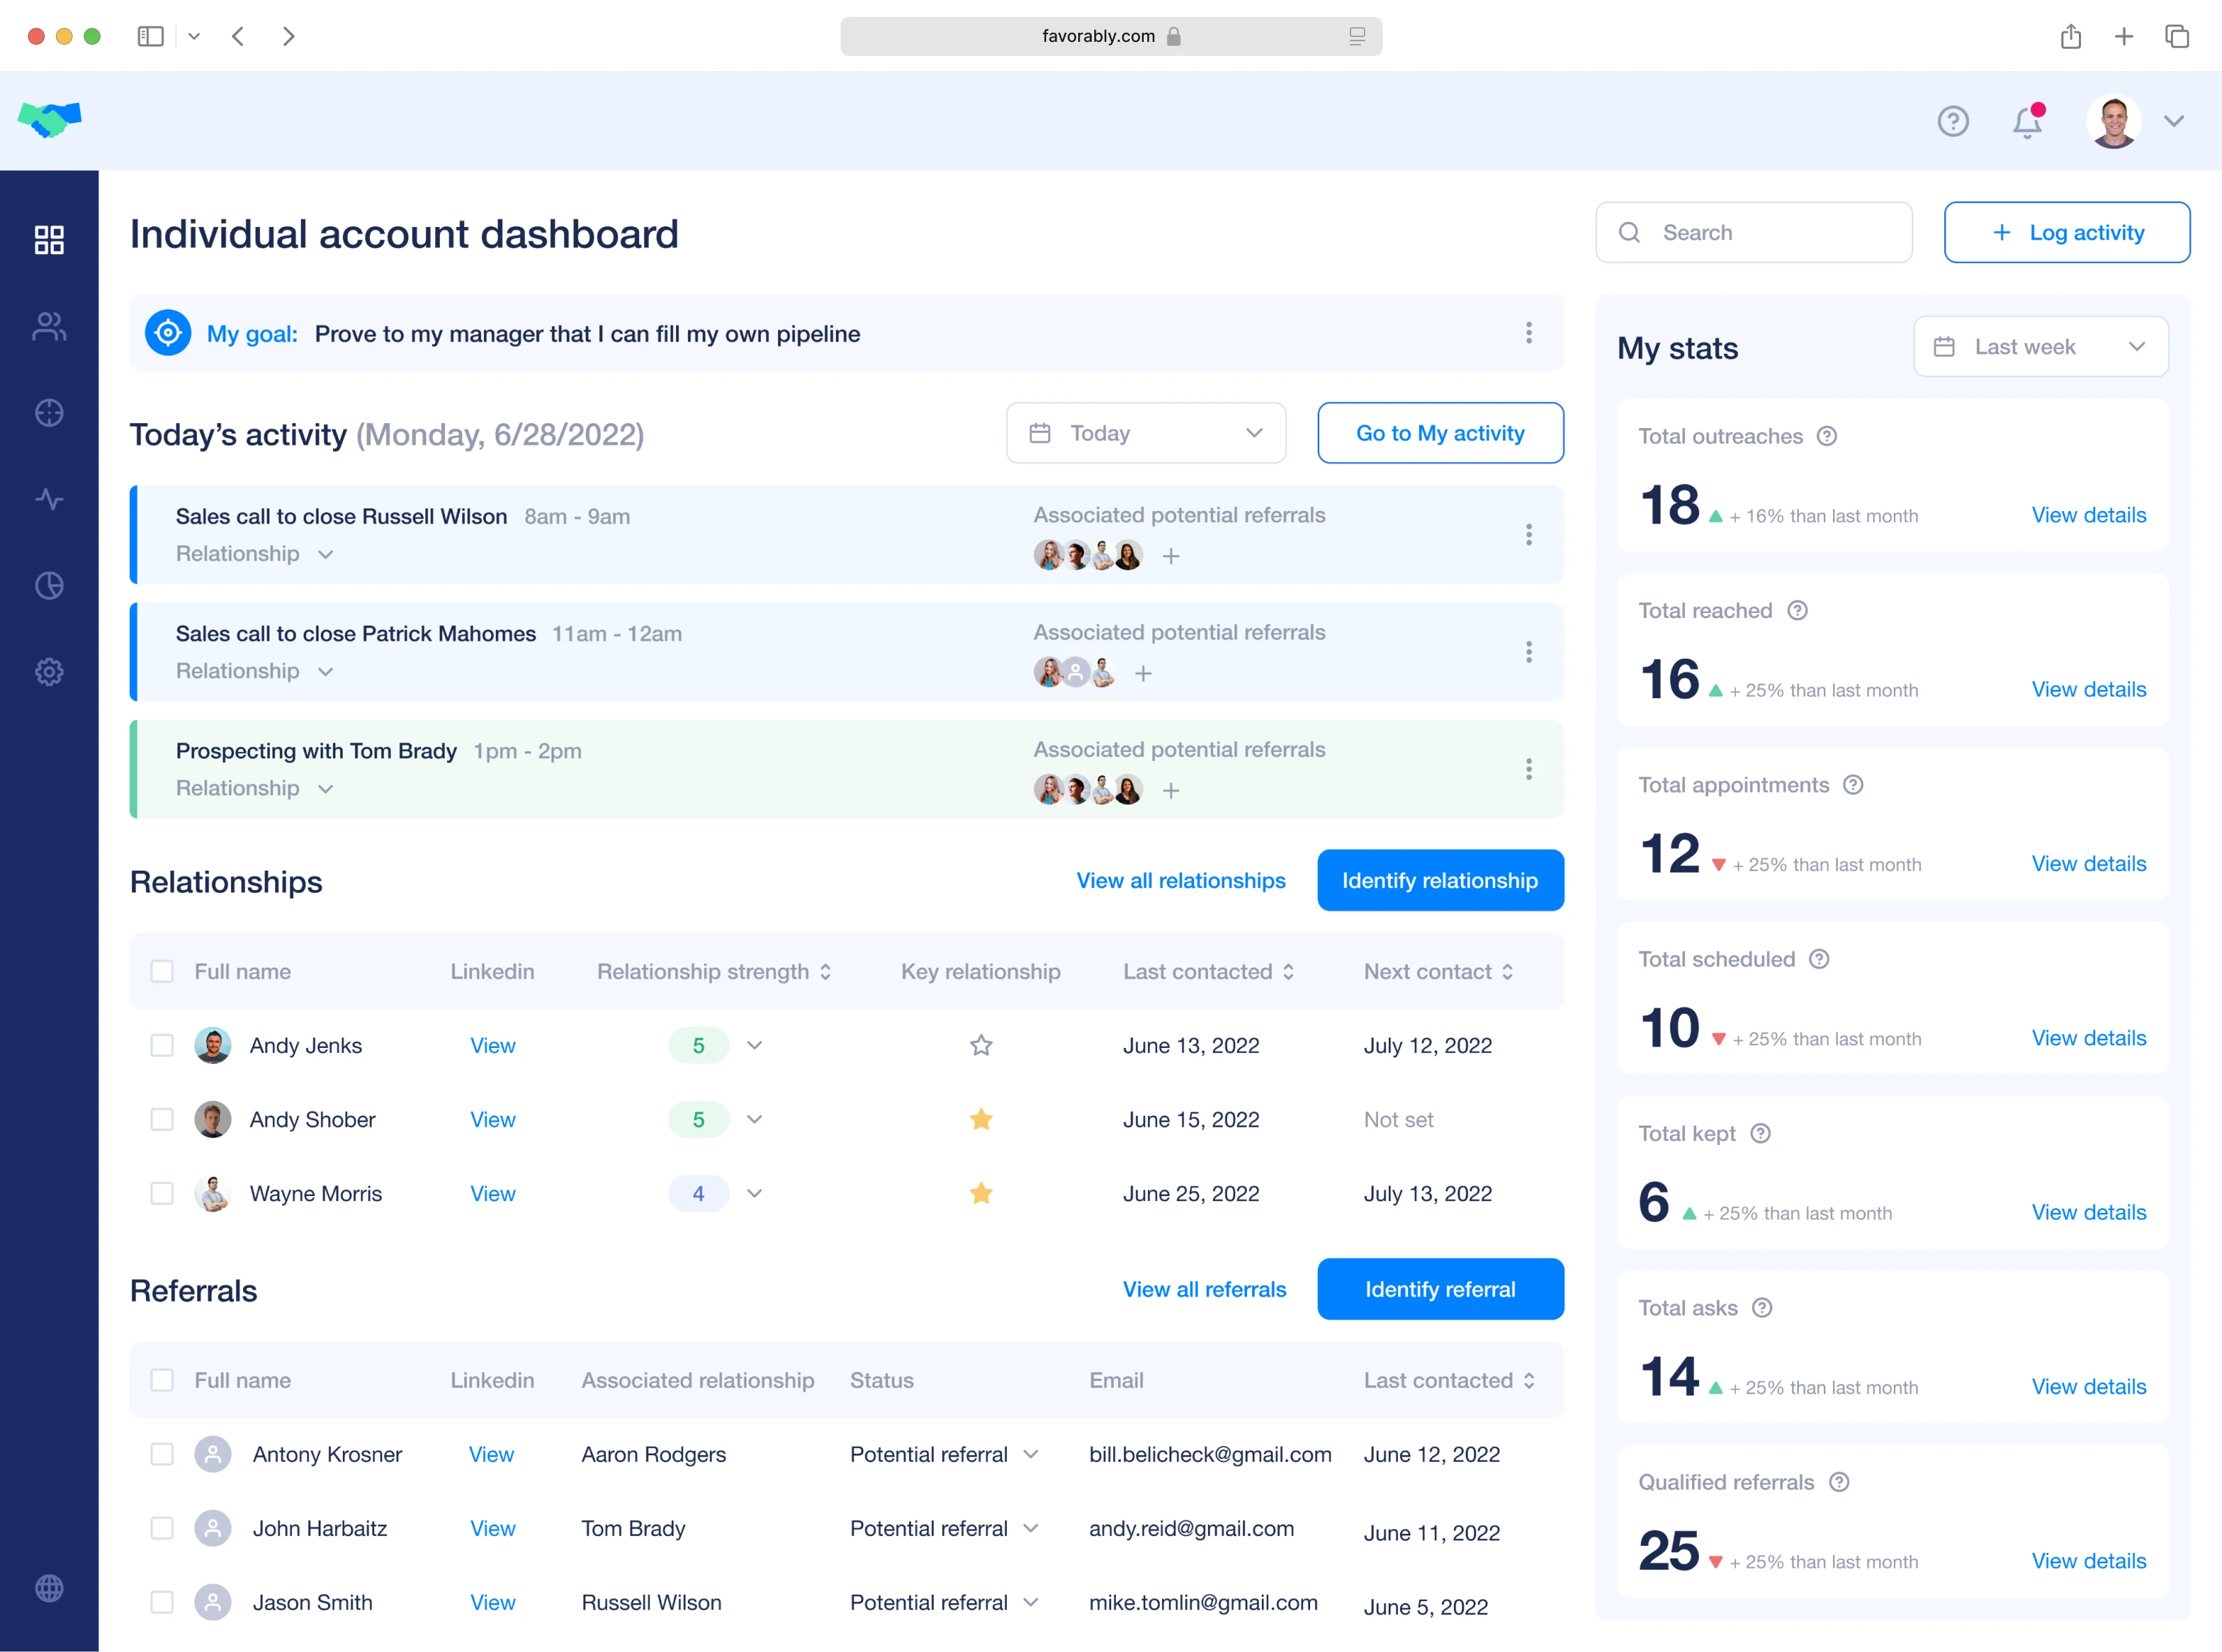This screenshot has height=1652, width=2222.
Task: Open the contacts people icon in sidebar
Action: [49, 326]
